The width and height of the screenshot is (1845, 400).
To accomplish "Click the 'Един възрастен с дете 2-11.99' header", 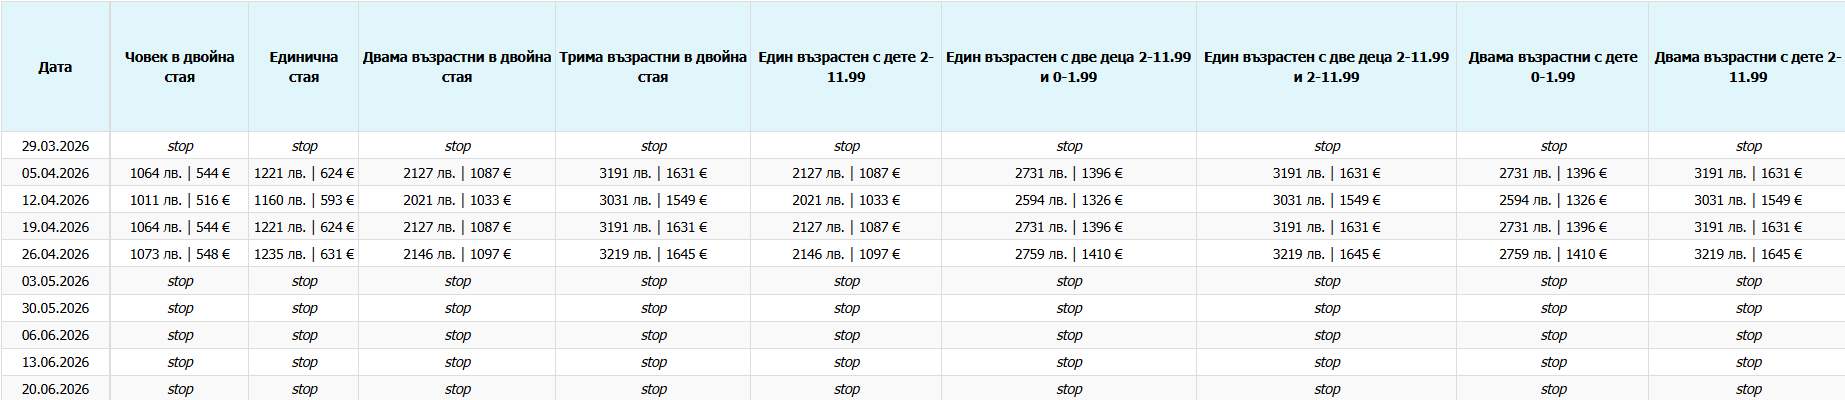I will (846, 67).
